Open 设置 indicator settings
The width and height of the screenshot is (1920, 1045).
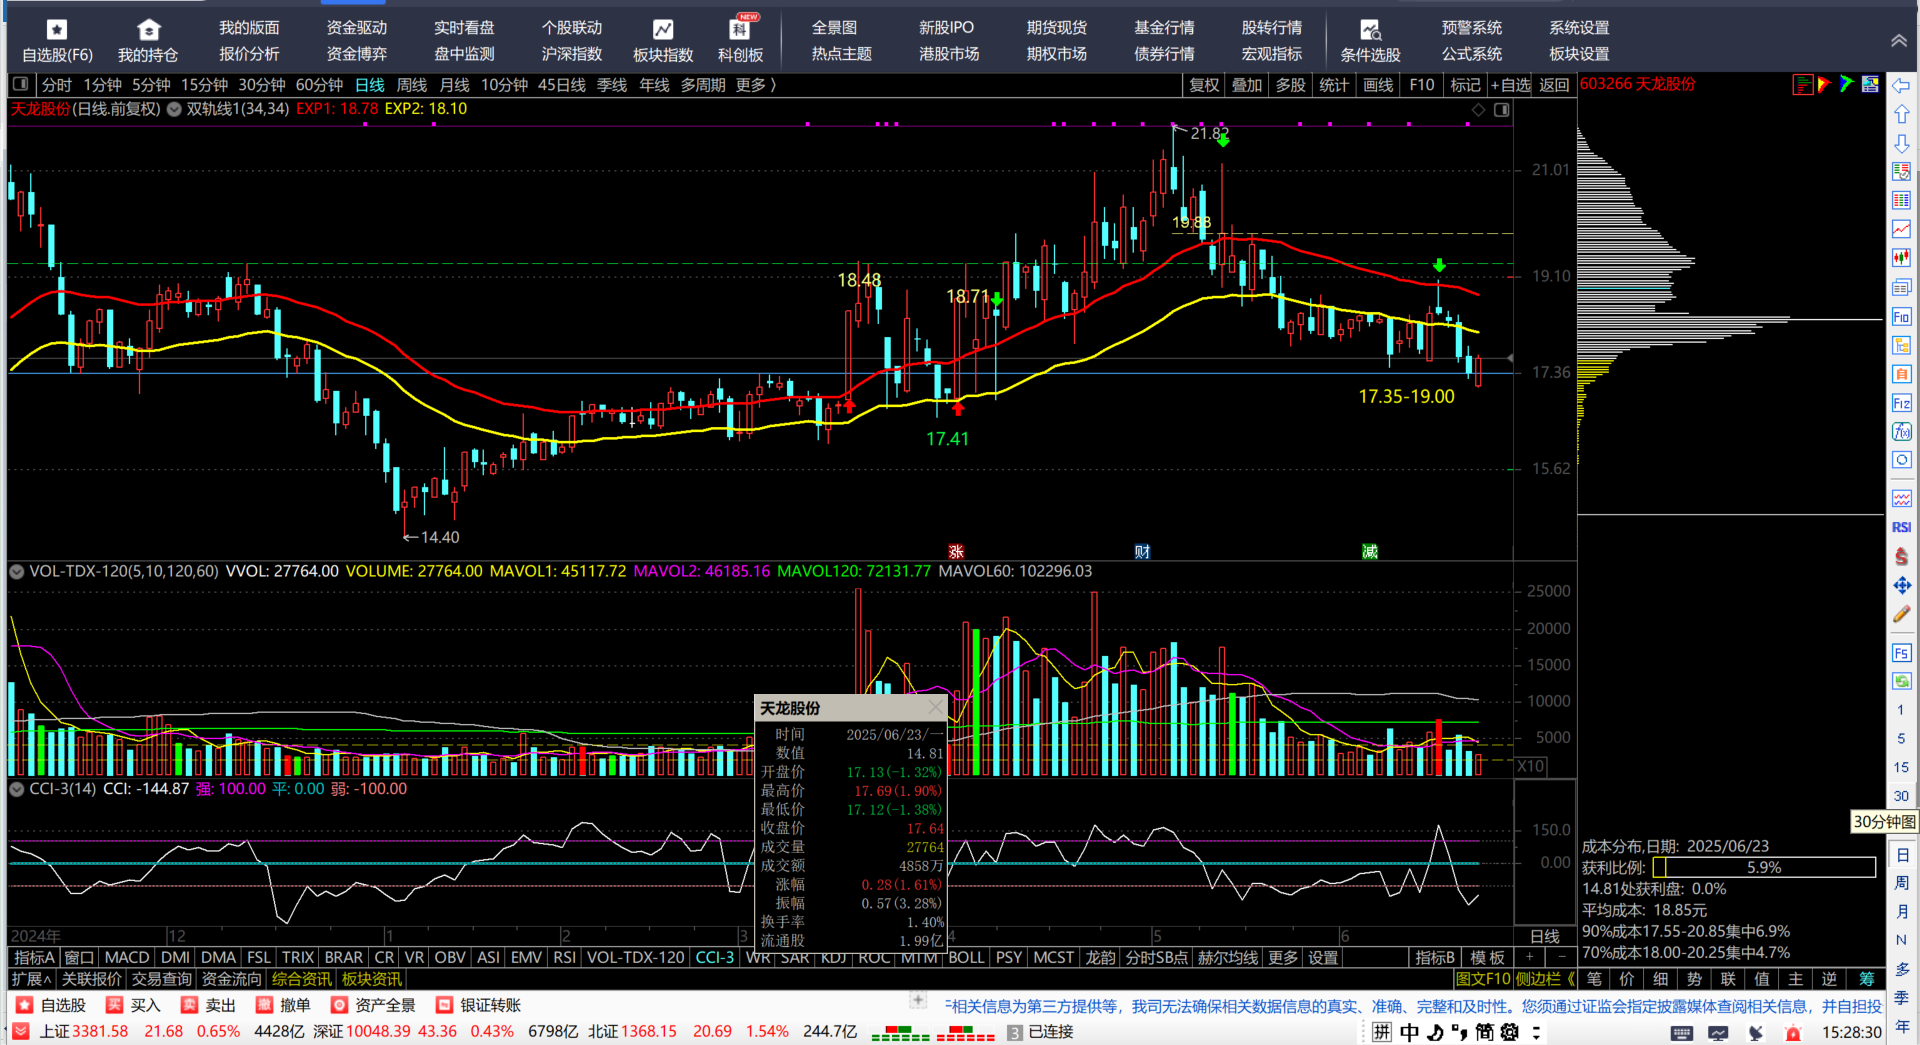pyautogui.click(x=1323, y=957)
